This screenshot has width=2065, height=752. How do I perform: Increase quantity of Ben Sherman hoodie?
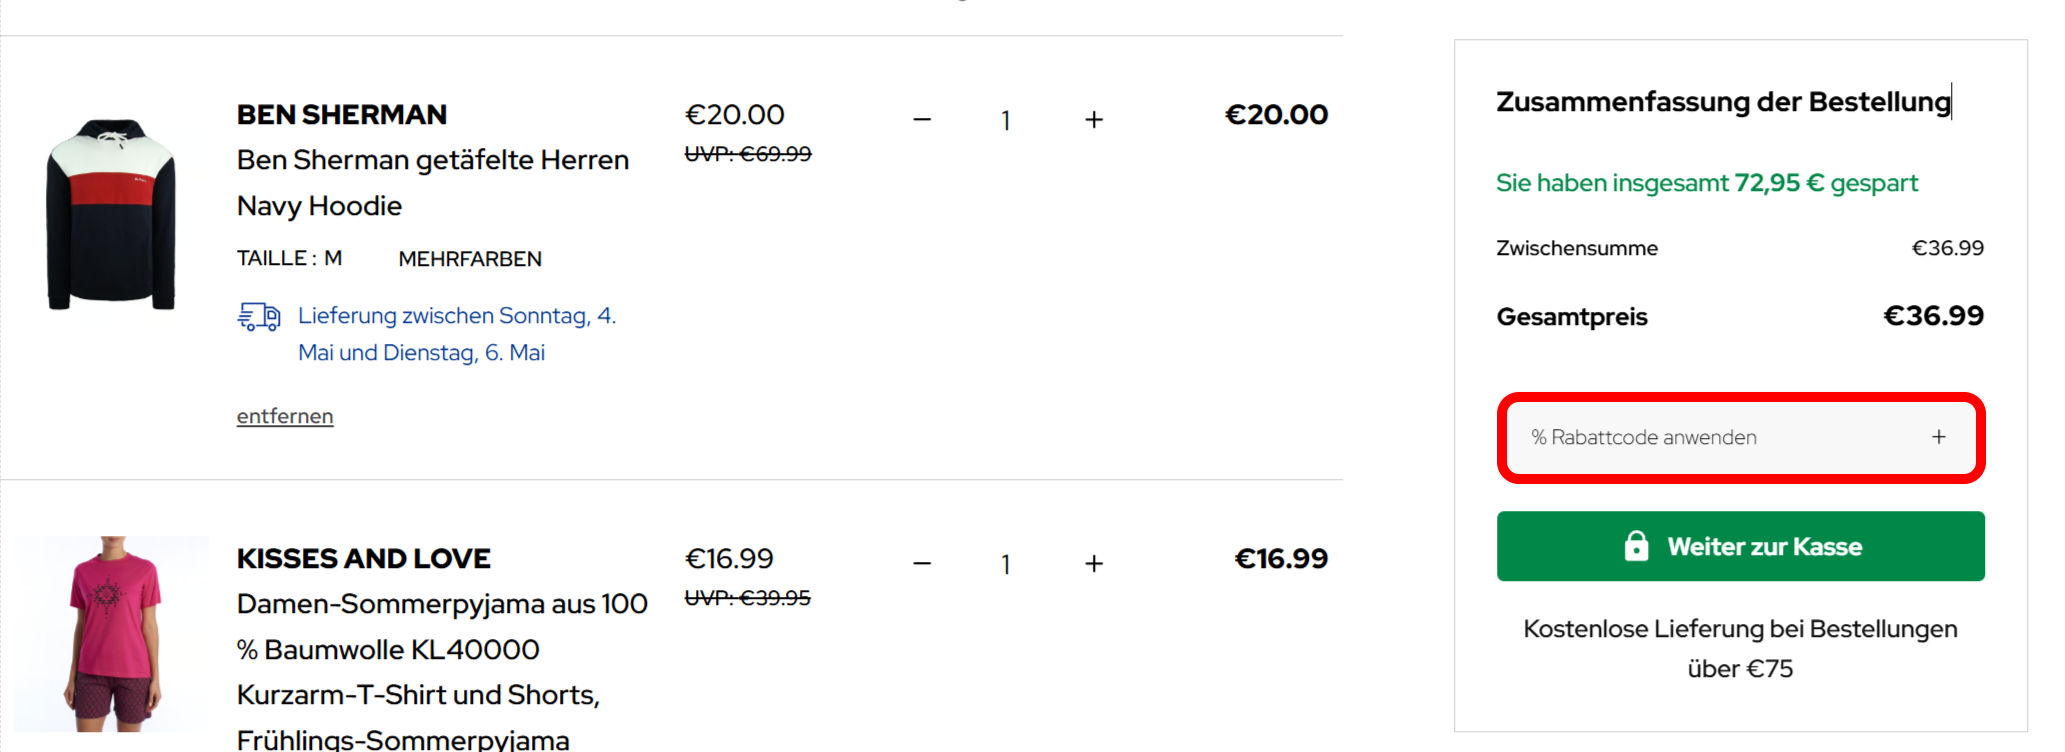click(x=1094, y=119)
